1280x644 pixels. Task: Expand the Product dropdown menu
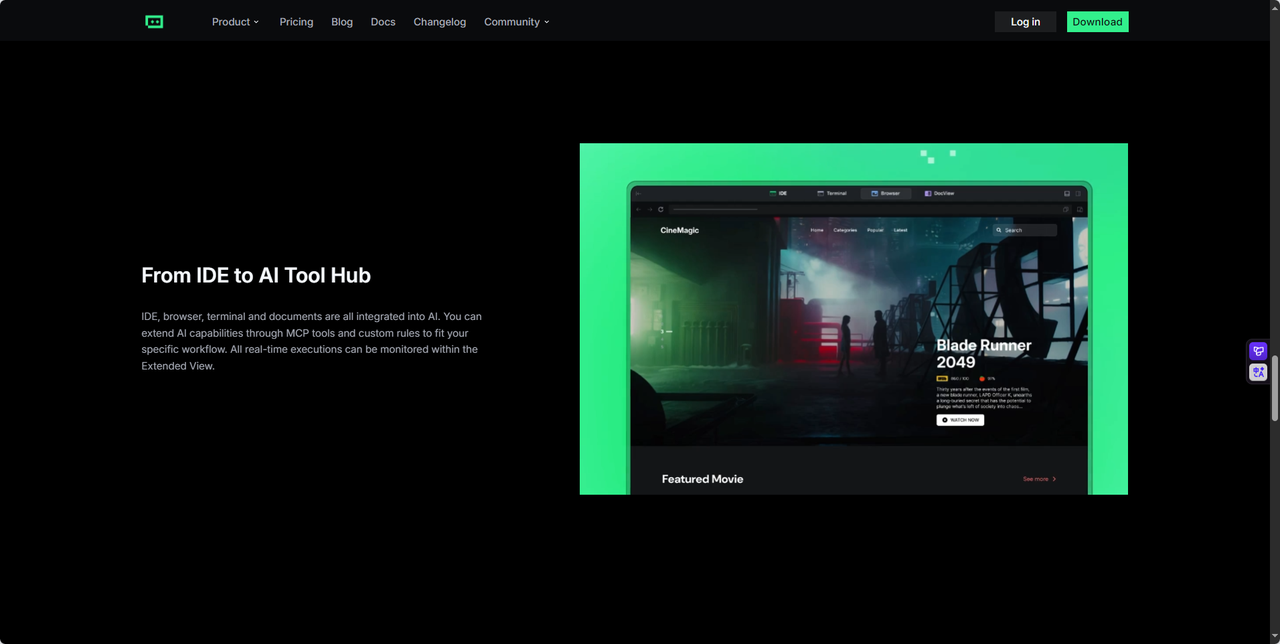tap(235, 22)
